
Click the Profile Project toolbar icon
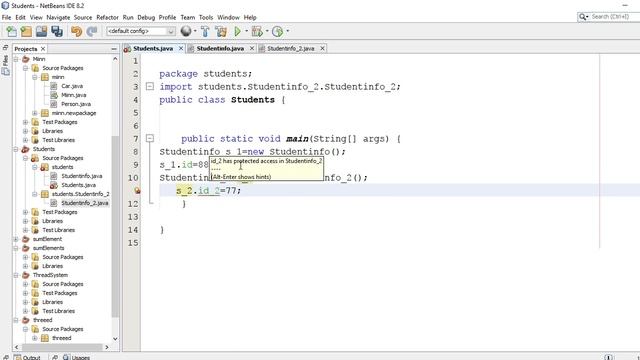pyautogui.click(x=278, y=31)
